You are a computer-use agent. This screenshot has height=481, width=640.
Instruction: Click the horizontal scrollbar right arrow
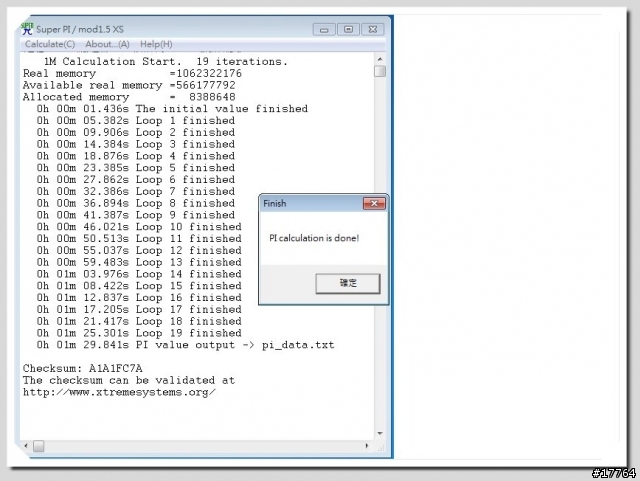(x=367, y=446)
